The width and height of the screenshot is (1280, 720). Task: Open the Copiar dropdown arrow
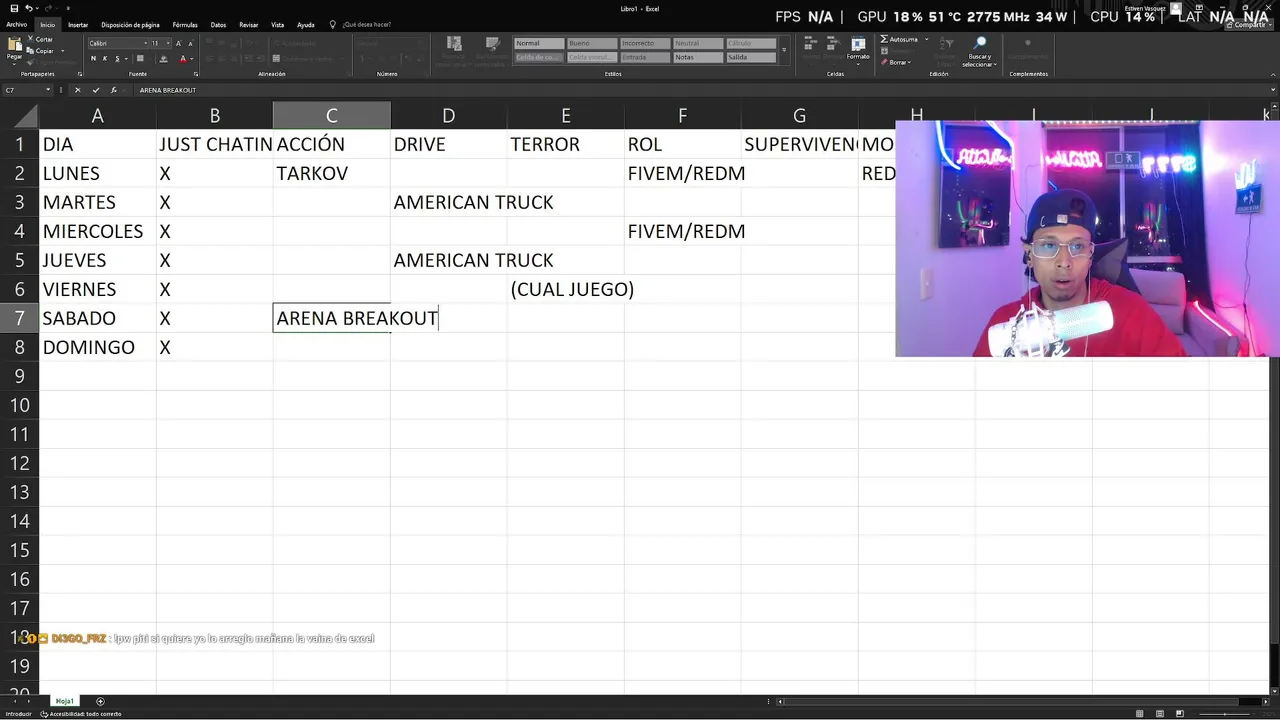tap(62, 50)
